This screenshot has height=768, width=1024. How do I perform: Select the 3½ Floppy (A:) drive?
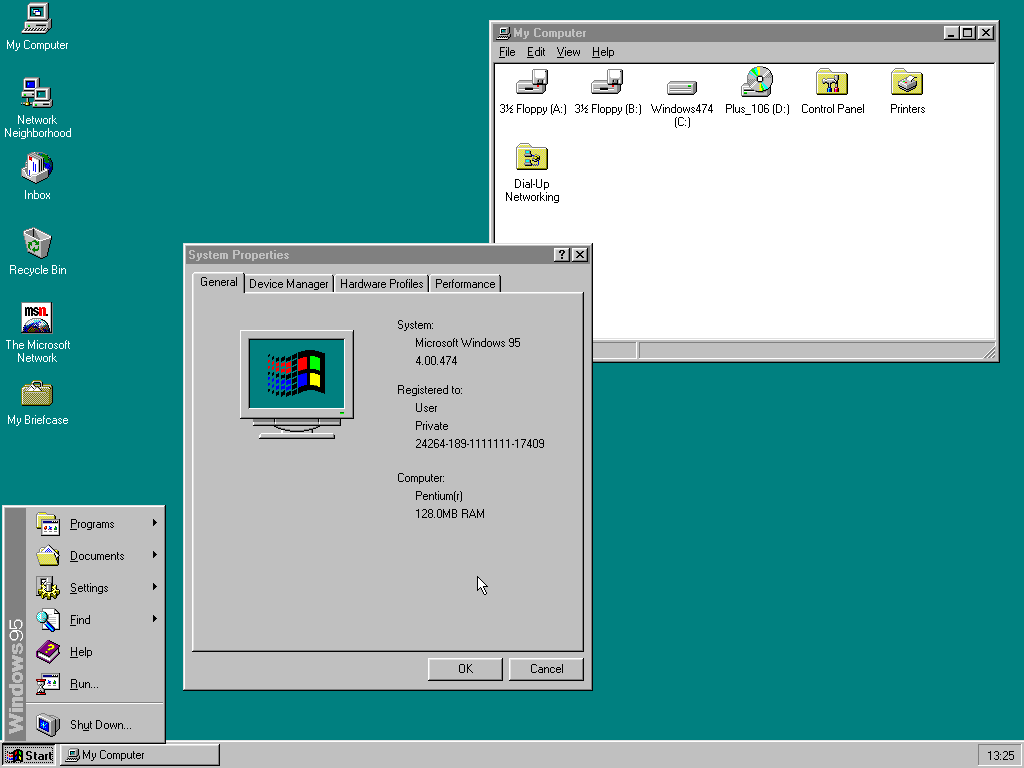point(532,84)
